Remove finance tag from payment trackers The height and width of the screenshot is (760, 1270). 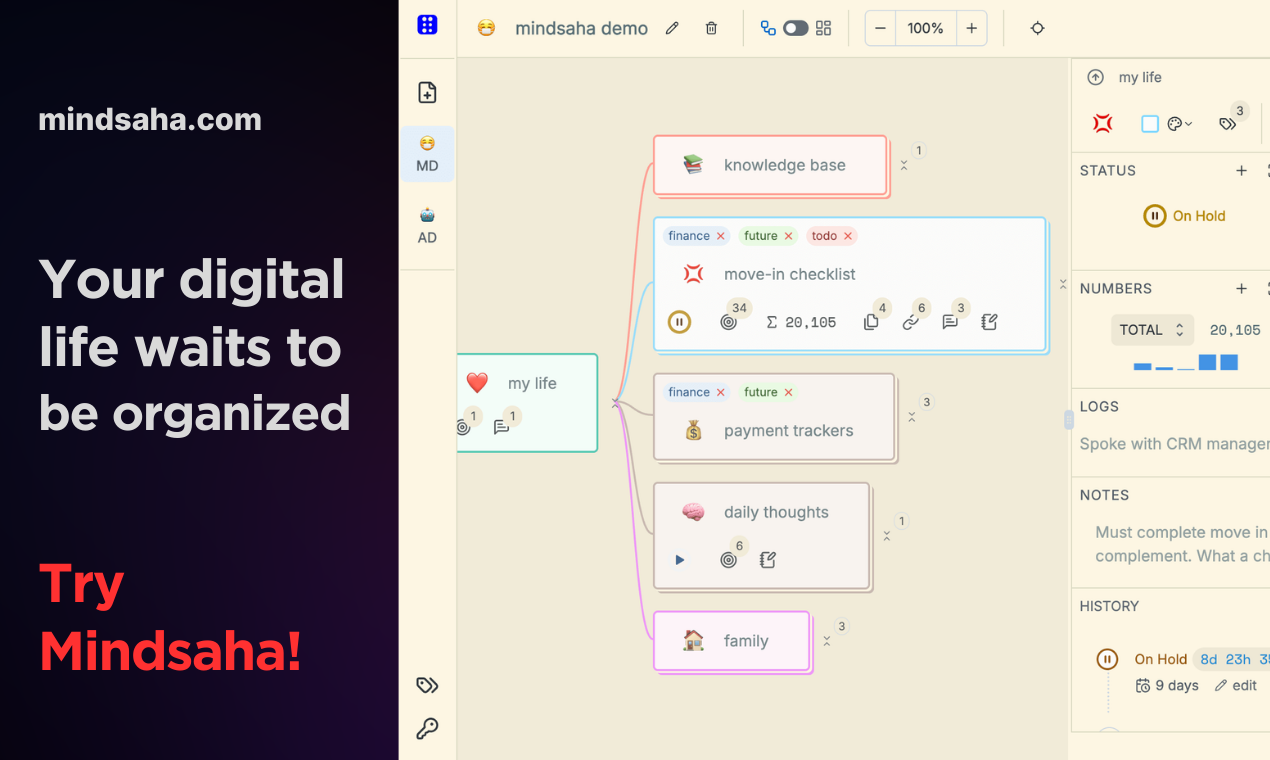click(720, 392)
